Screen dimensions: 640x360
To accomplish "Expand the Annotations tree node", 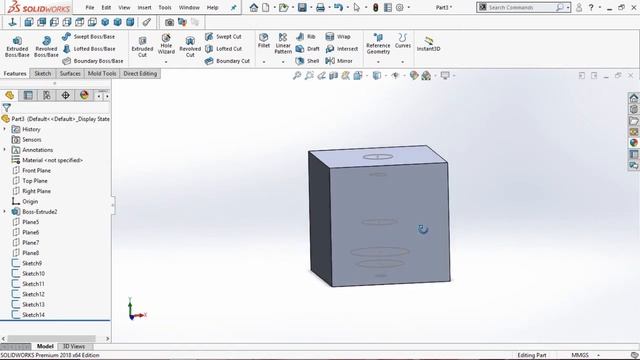I will tap(5, 150).
